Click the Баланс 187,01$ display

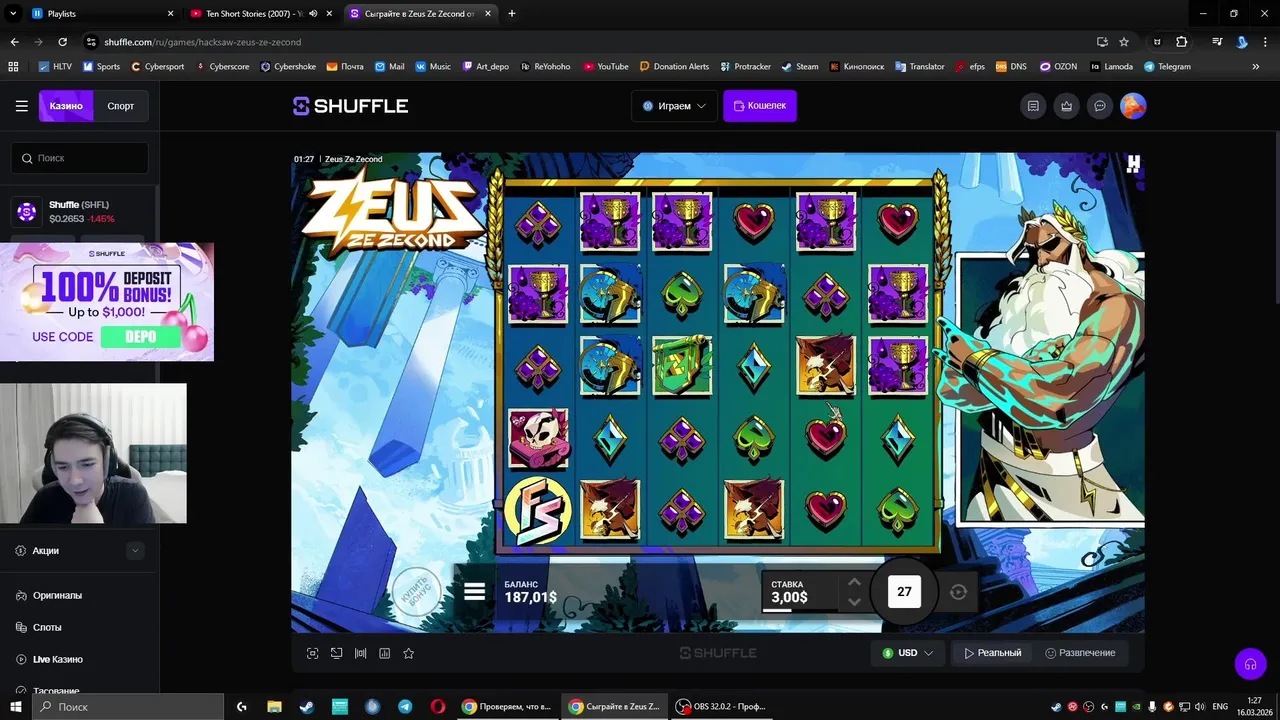531,592
